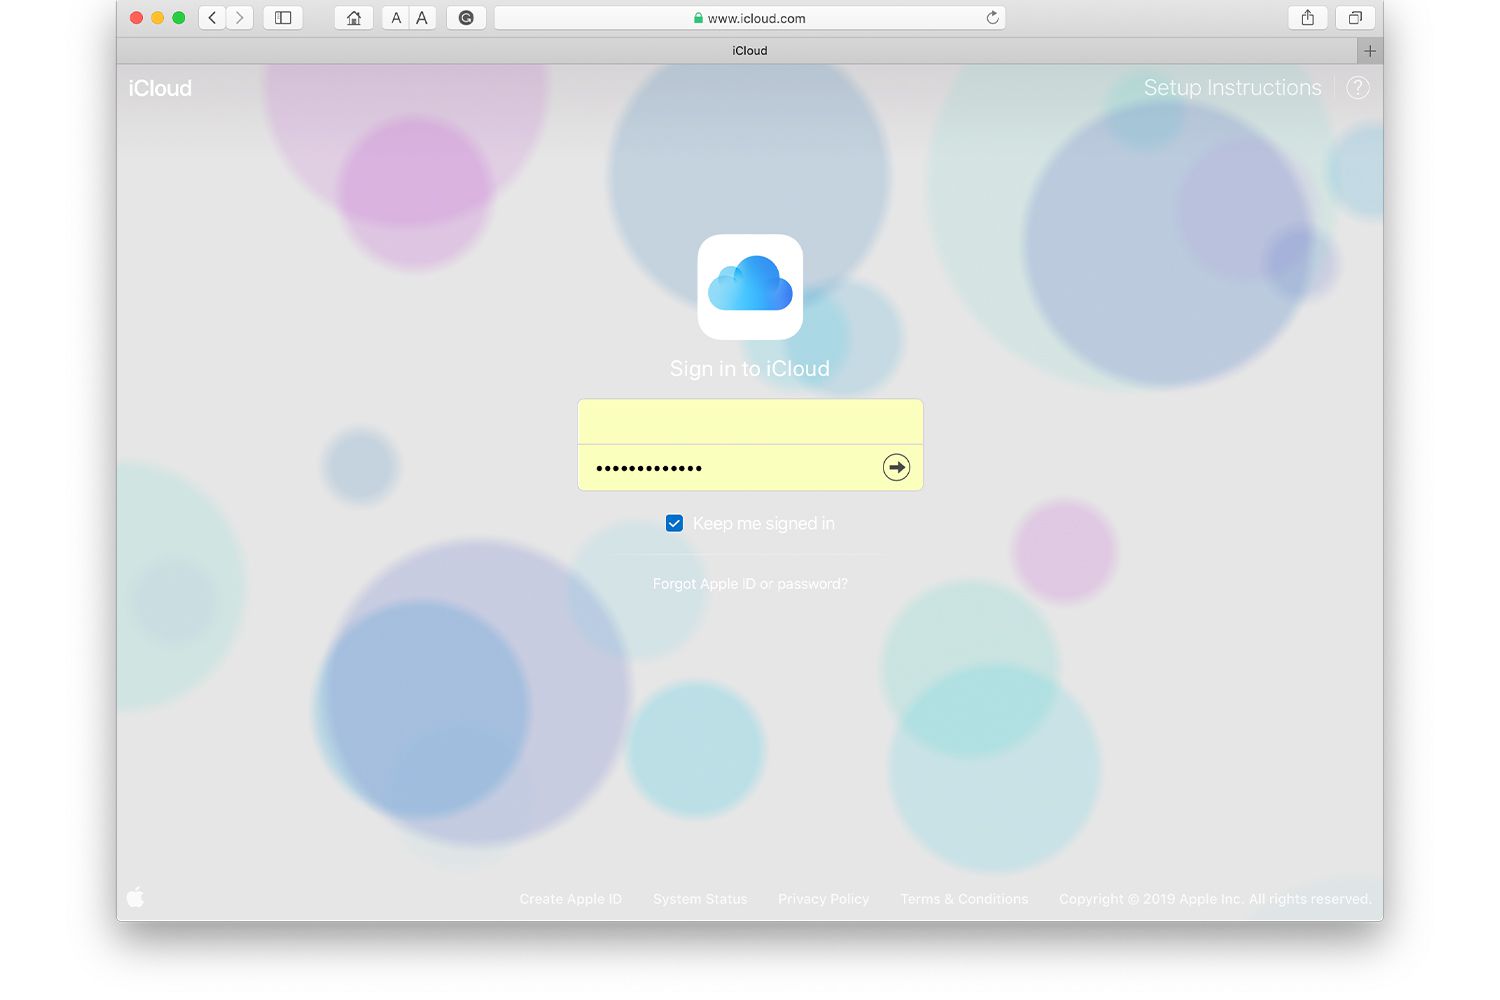Go forward with Safari's forward arrow
1500x1000 pixels.
tap(239, 18)
